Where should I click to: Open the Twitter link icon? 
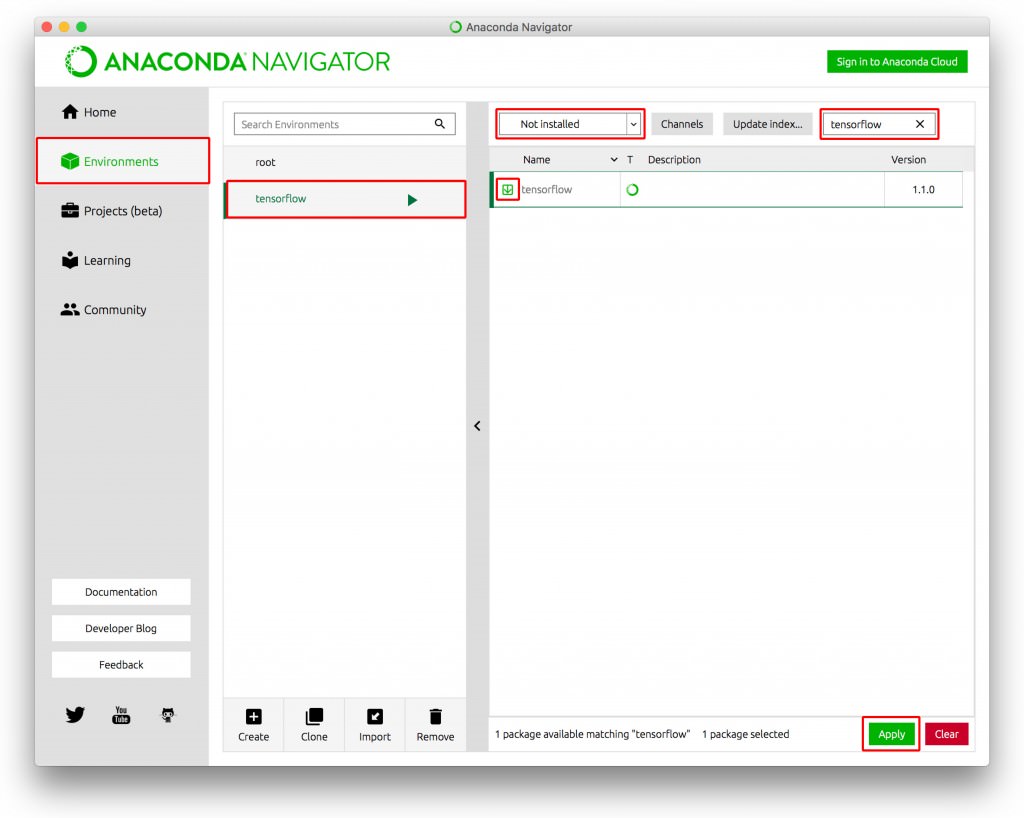pyautogui.click(x=75, y=715)
